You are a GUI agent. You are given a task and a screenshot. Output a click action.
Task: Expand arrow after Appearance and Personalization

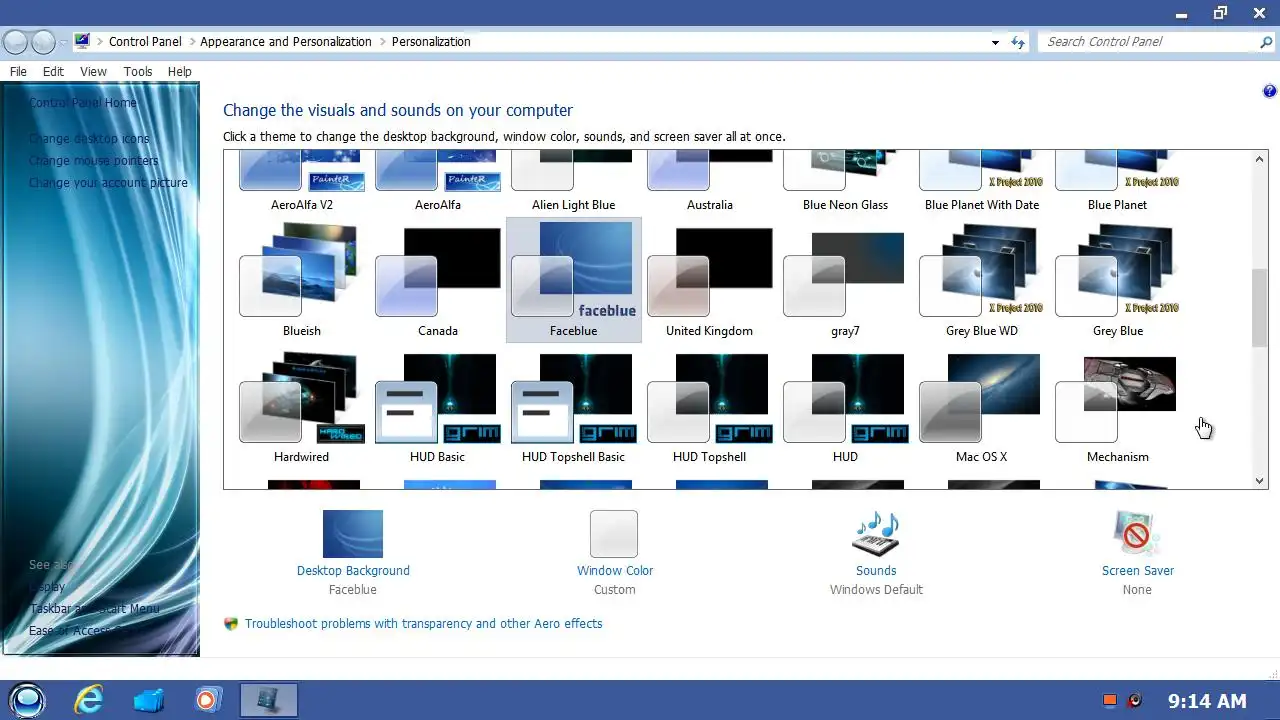[382, 42]
